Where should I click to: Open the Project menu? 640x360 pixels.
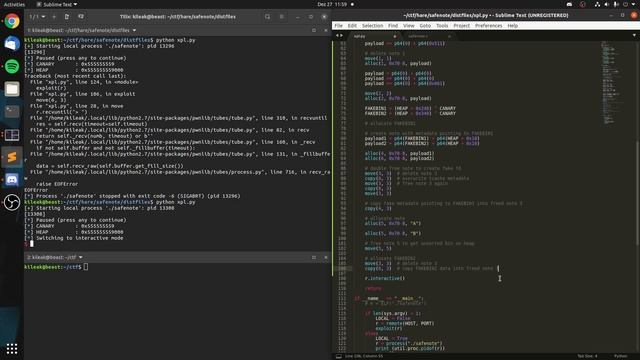click(462, 26)
